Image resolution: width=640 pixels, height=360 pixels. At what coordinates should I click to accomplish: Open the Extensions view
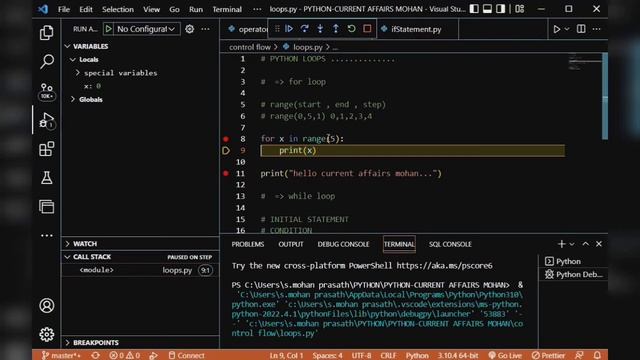(x=47, y=149)
